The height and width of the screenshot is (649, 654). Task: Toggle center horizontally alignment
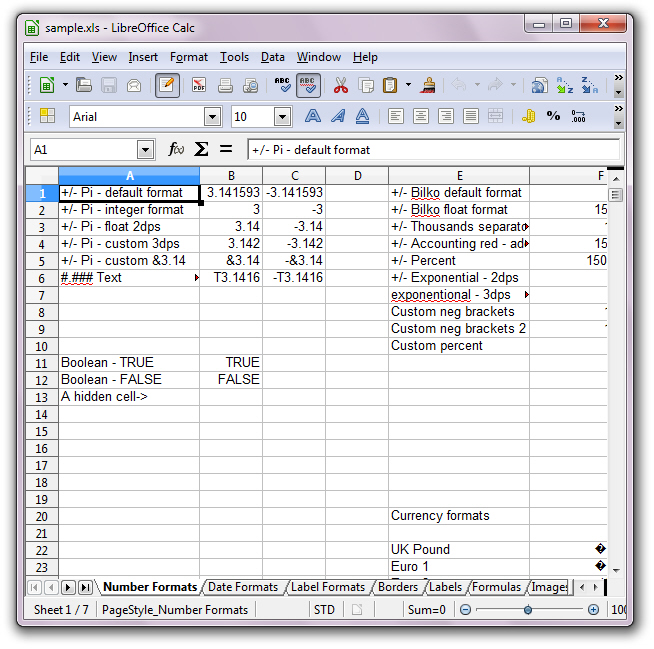coord(420,116)
